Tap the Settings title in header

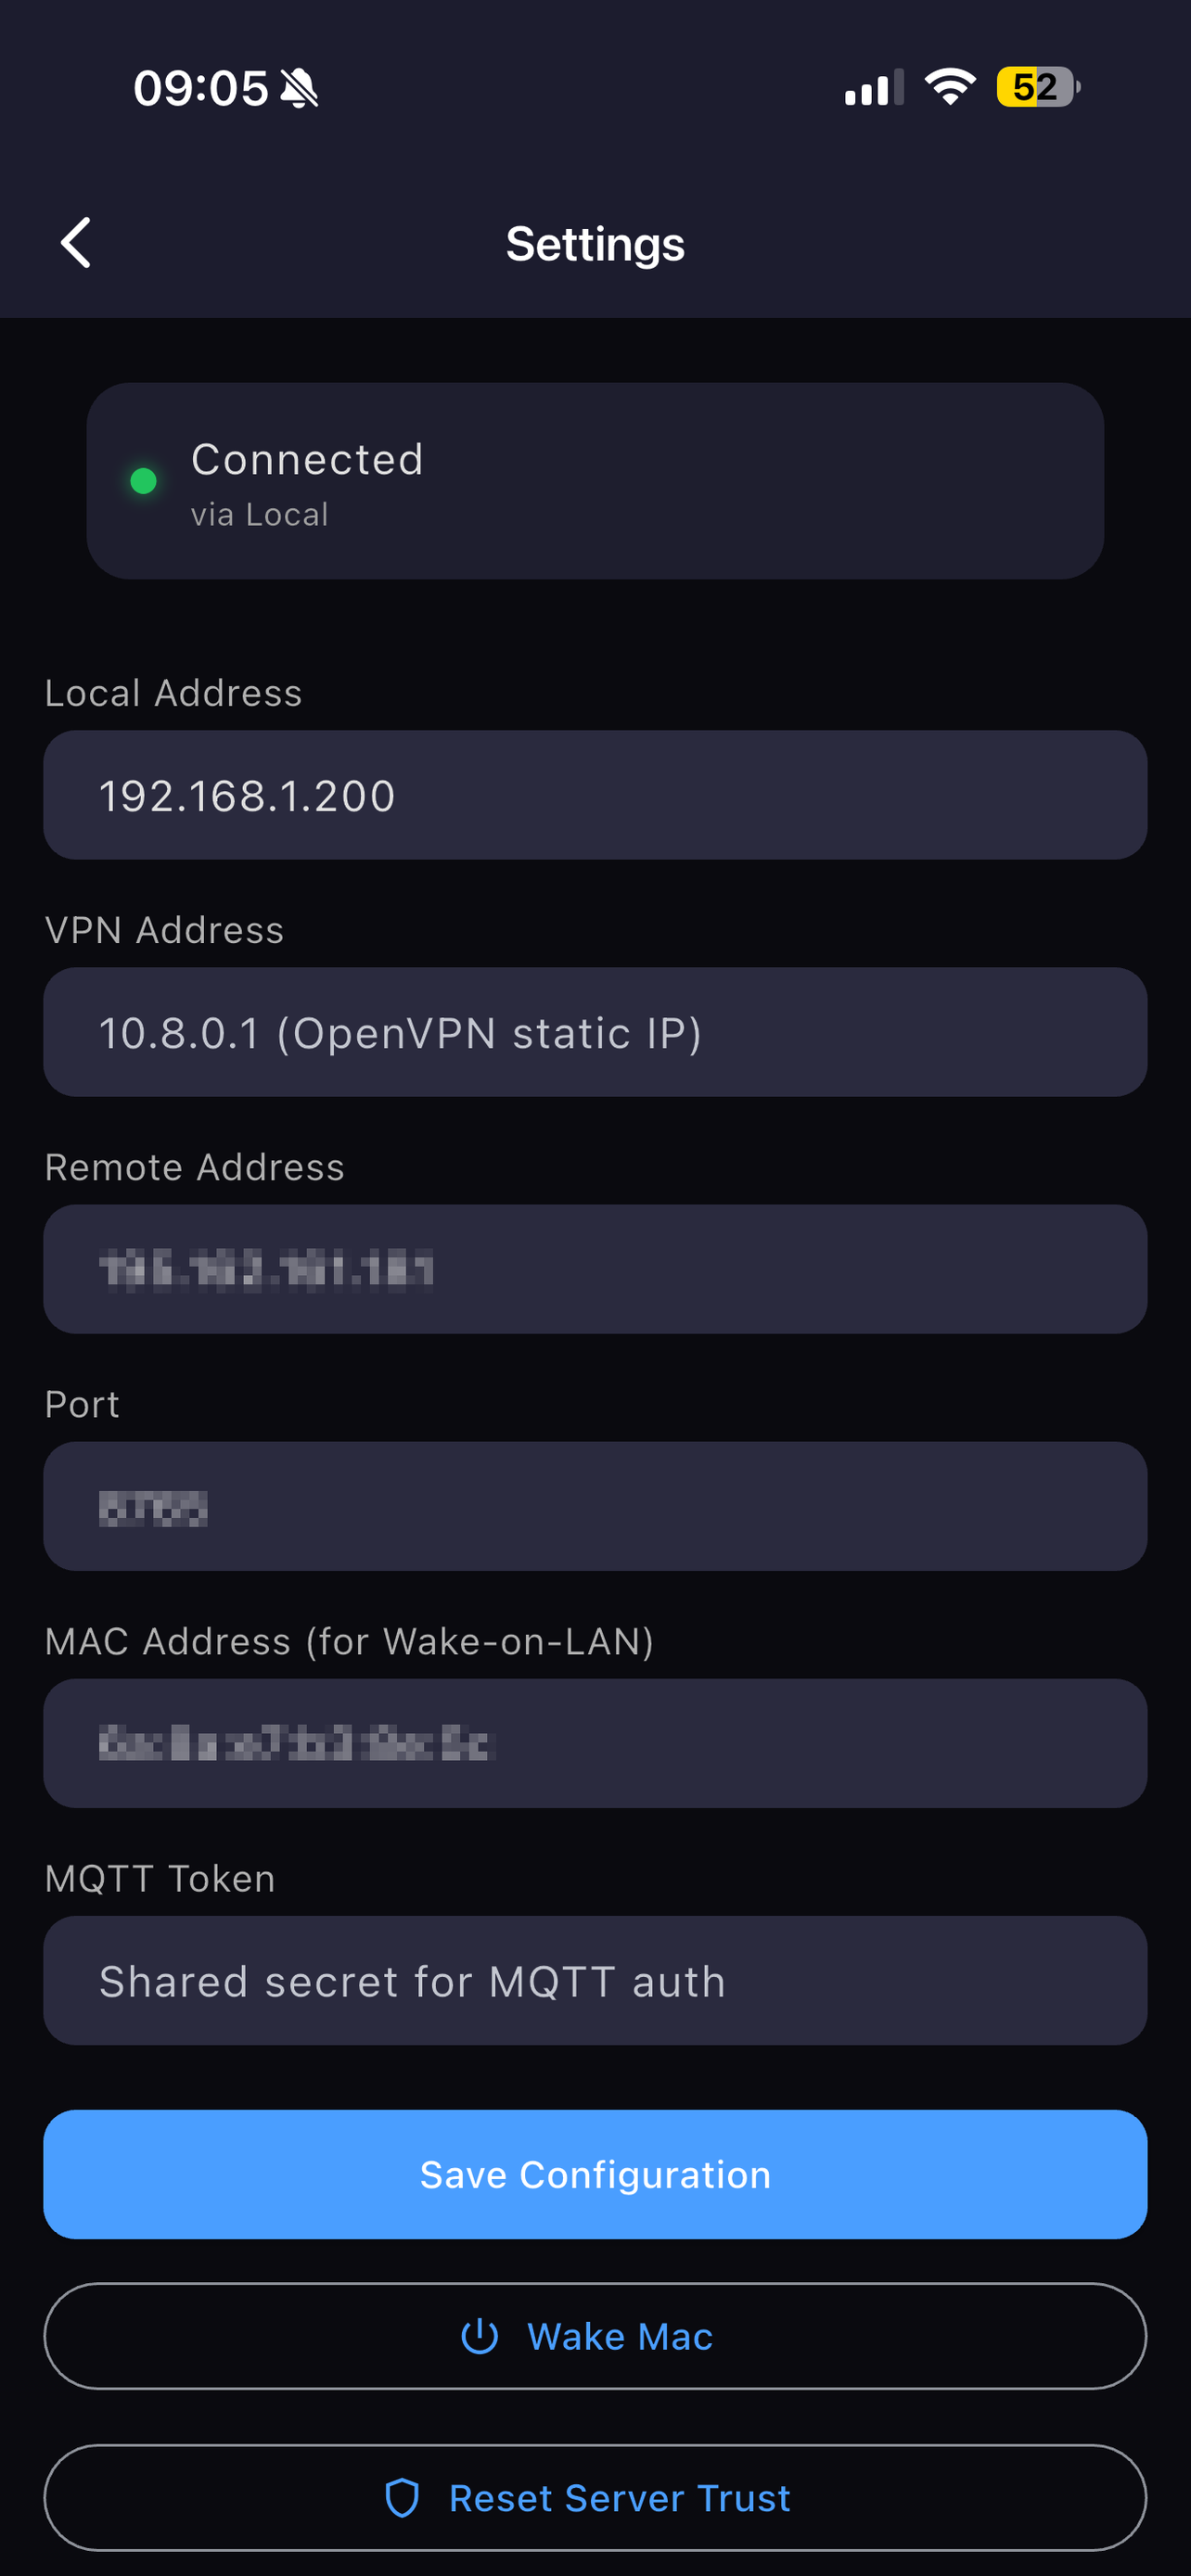click(x=595, y=244)
